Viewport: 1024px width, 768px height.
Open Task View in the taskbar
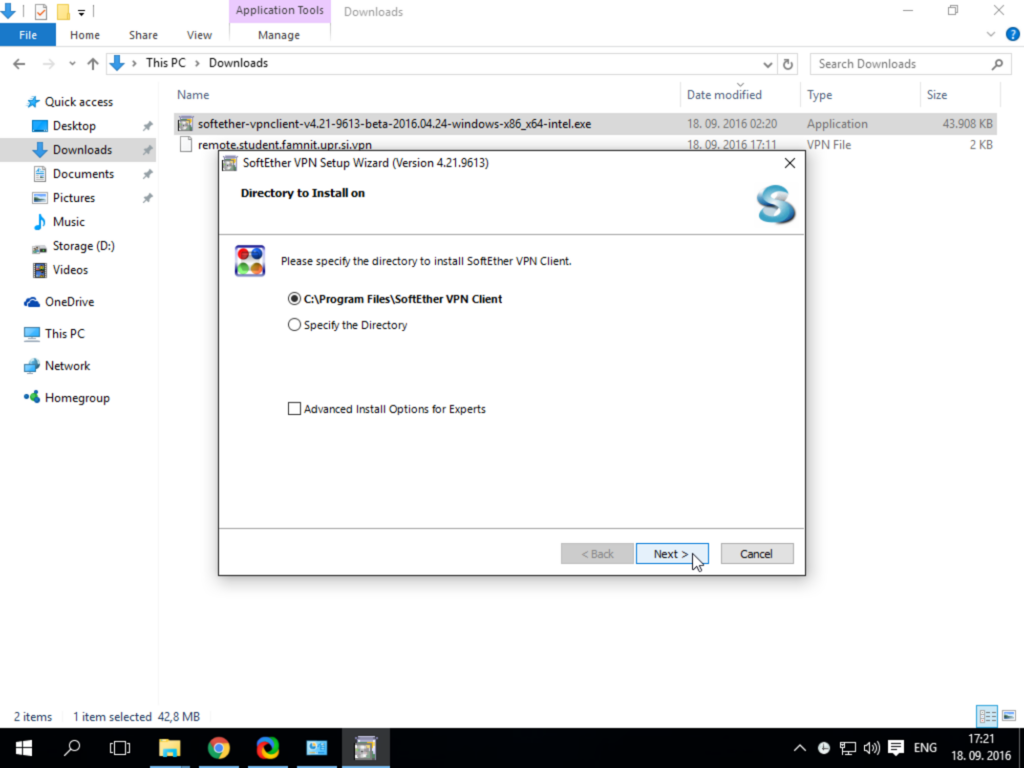pos(120,748)
